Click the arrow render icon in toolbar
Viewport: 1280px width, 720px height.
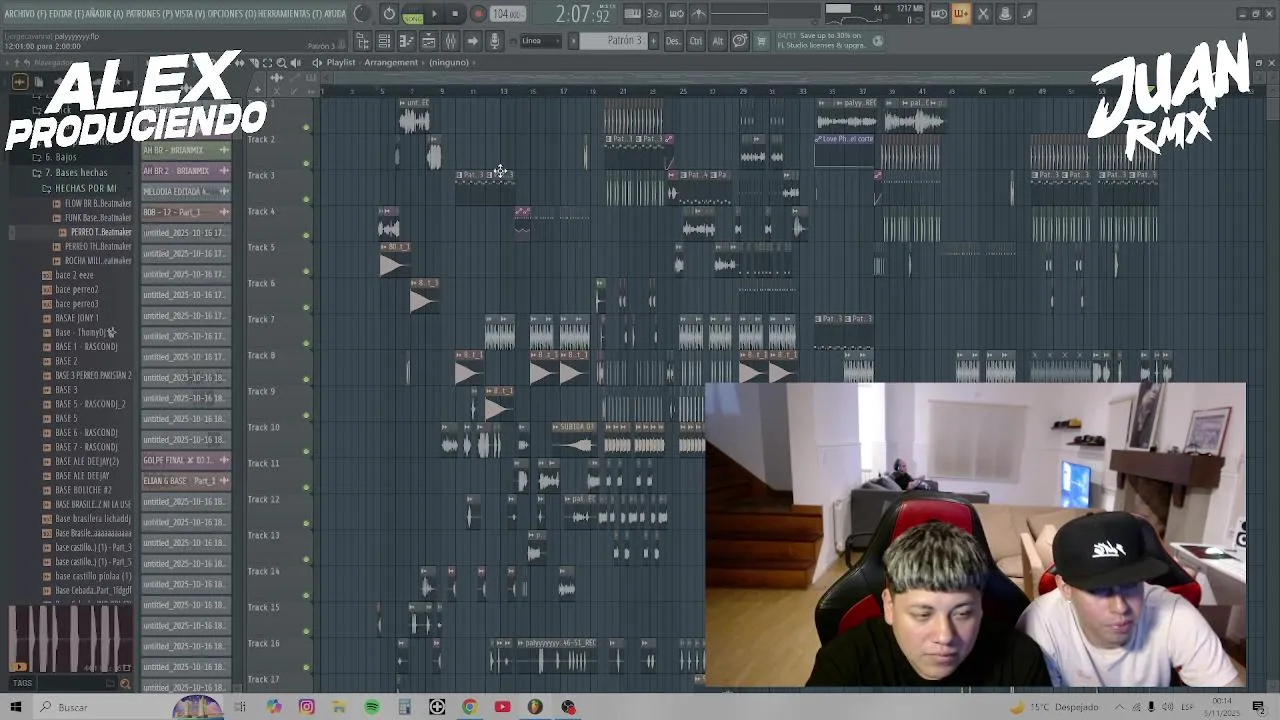point(473,41)
